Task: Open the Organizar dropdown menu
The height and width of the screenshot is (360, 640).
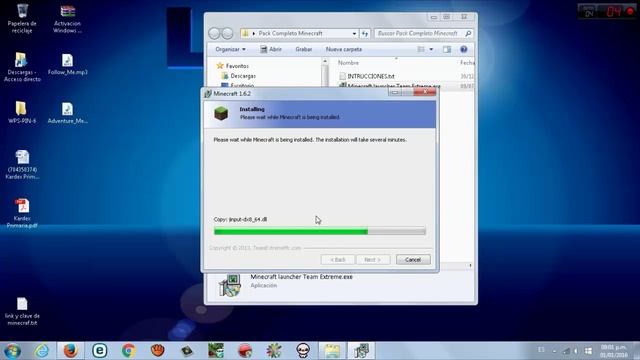Action: point(230,49)
